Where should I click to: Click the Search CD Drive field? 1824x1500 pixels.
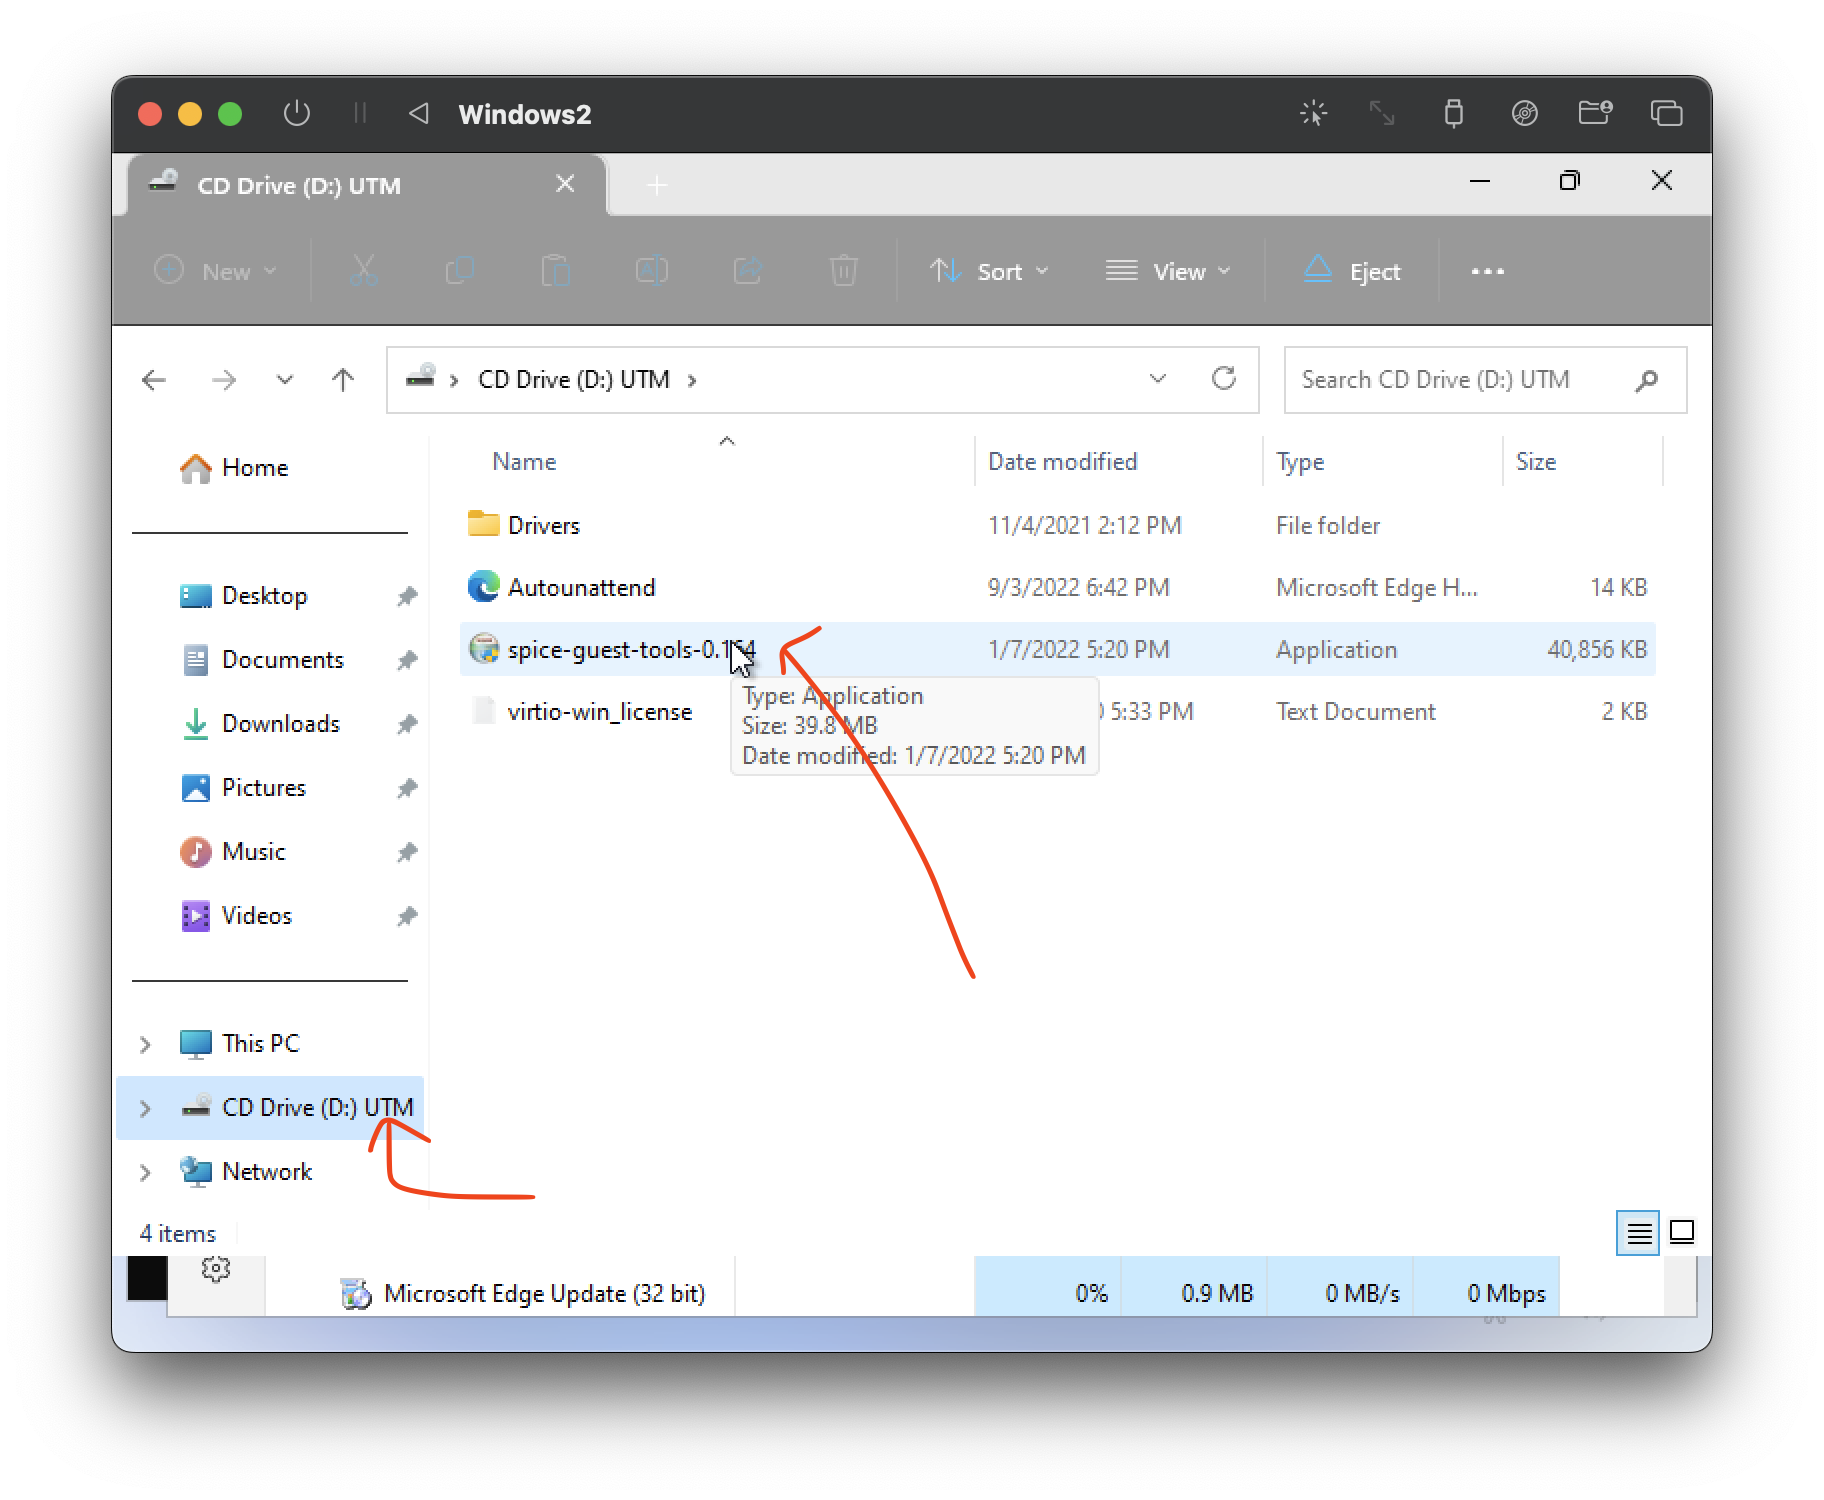pos(1486,380)
